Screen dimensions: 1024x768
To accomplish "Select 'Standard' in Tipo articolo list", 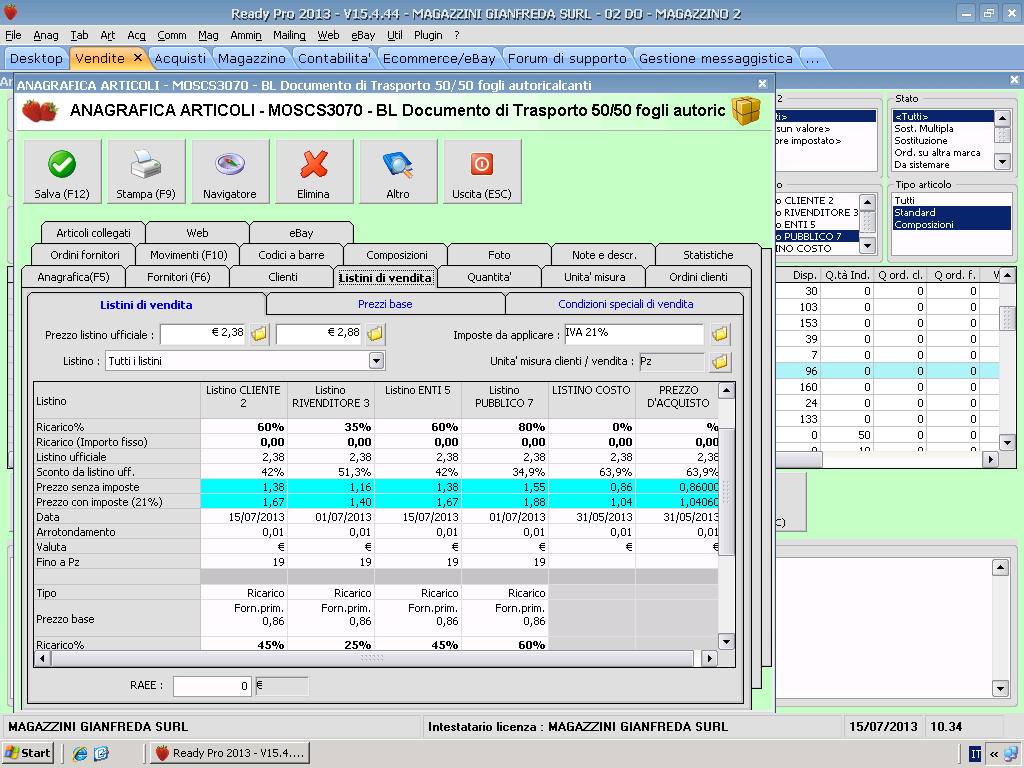I will pos(915,212).
